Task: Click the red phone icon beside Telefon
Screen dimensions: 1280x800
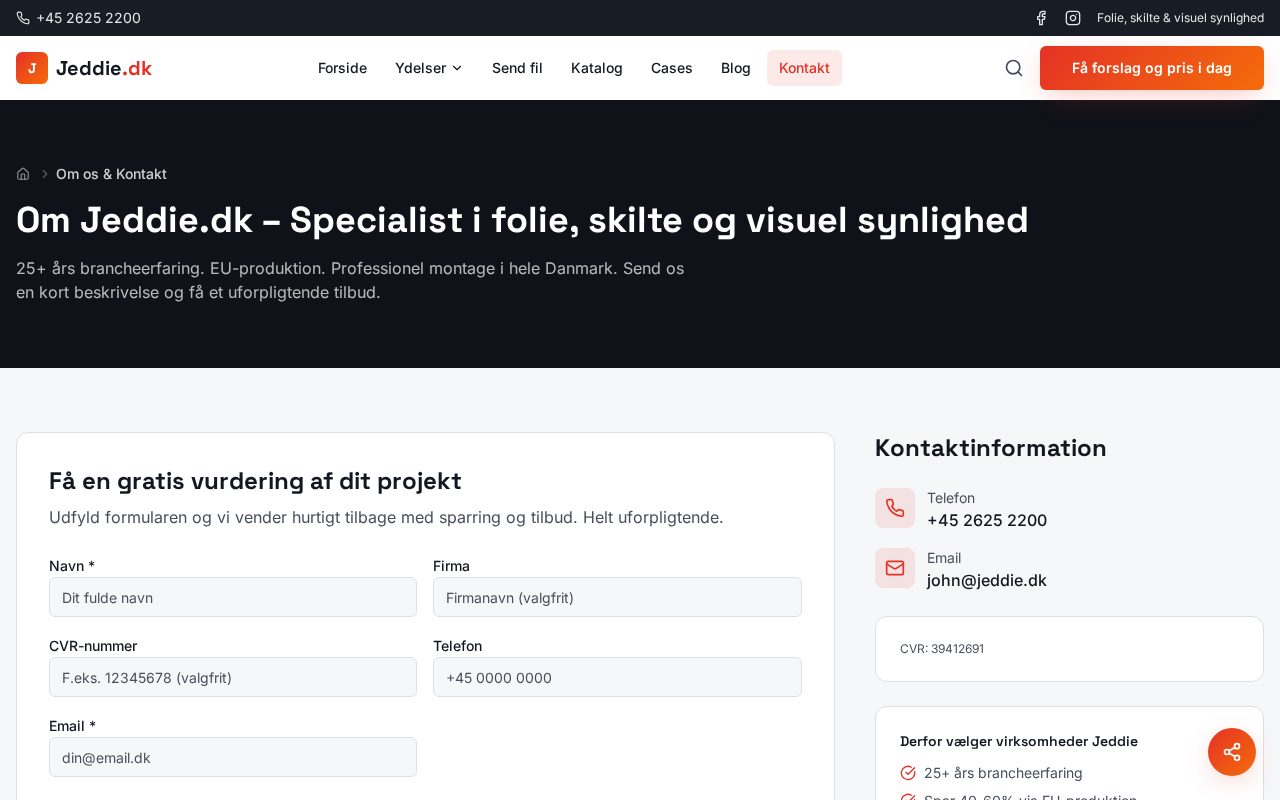Action: (x=895, y=508)
